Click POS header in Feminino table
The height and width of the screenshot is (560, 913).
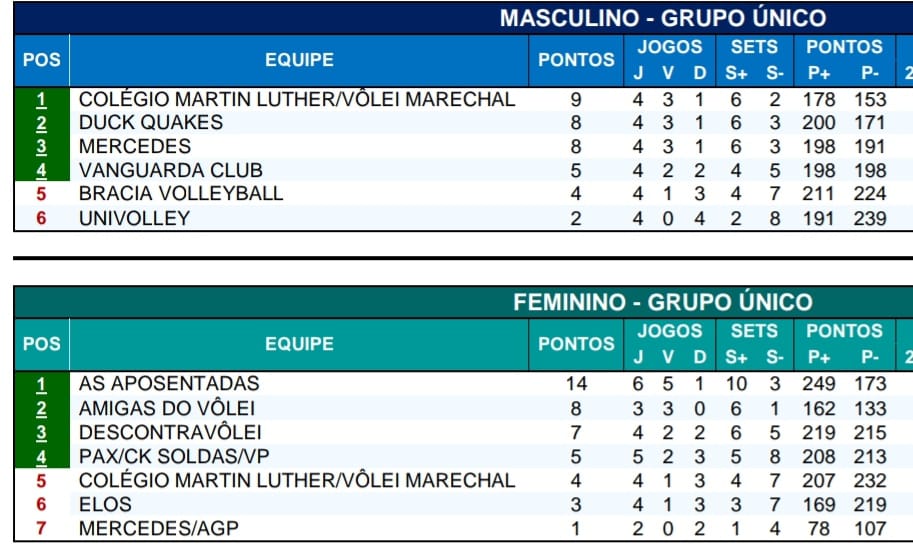pyautogui.click(x=41, y=344)
